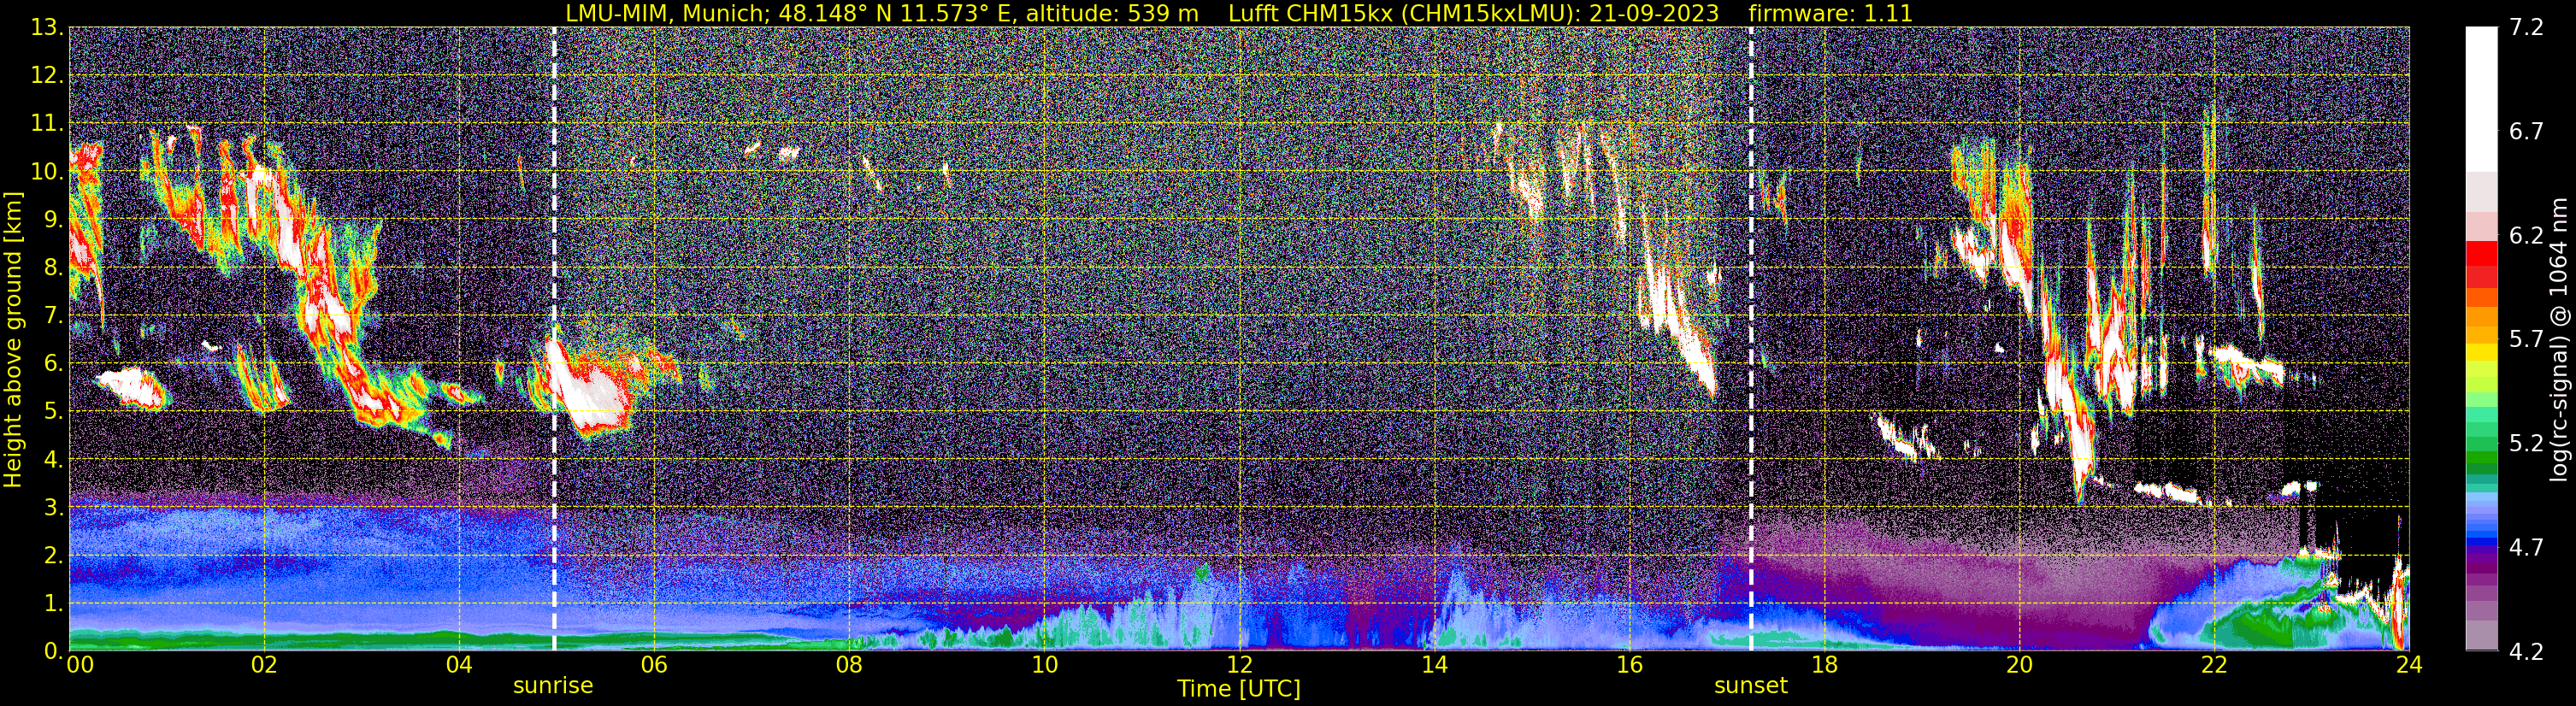Screen dimensions: 2576x706
Task: Click time axis tick "02"
Action: pyautogui.click(x=264, y=666)
